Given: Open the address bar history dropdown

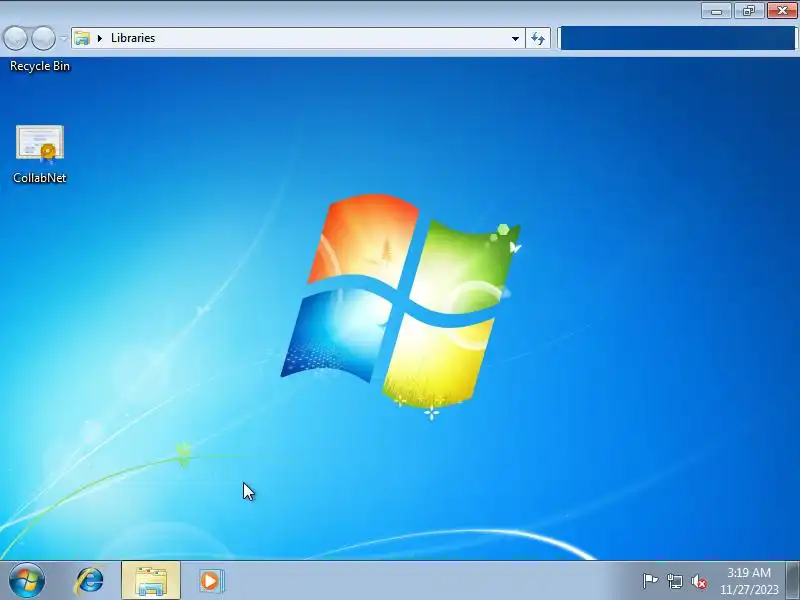Looking at the screenshot, I should [x=515, y=38].
